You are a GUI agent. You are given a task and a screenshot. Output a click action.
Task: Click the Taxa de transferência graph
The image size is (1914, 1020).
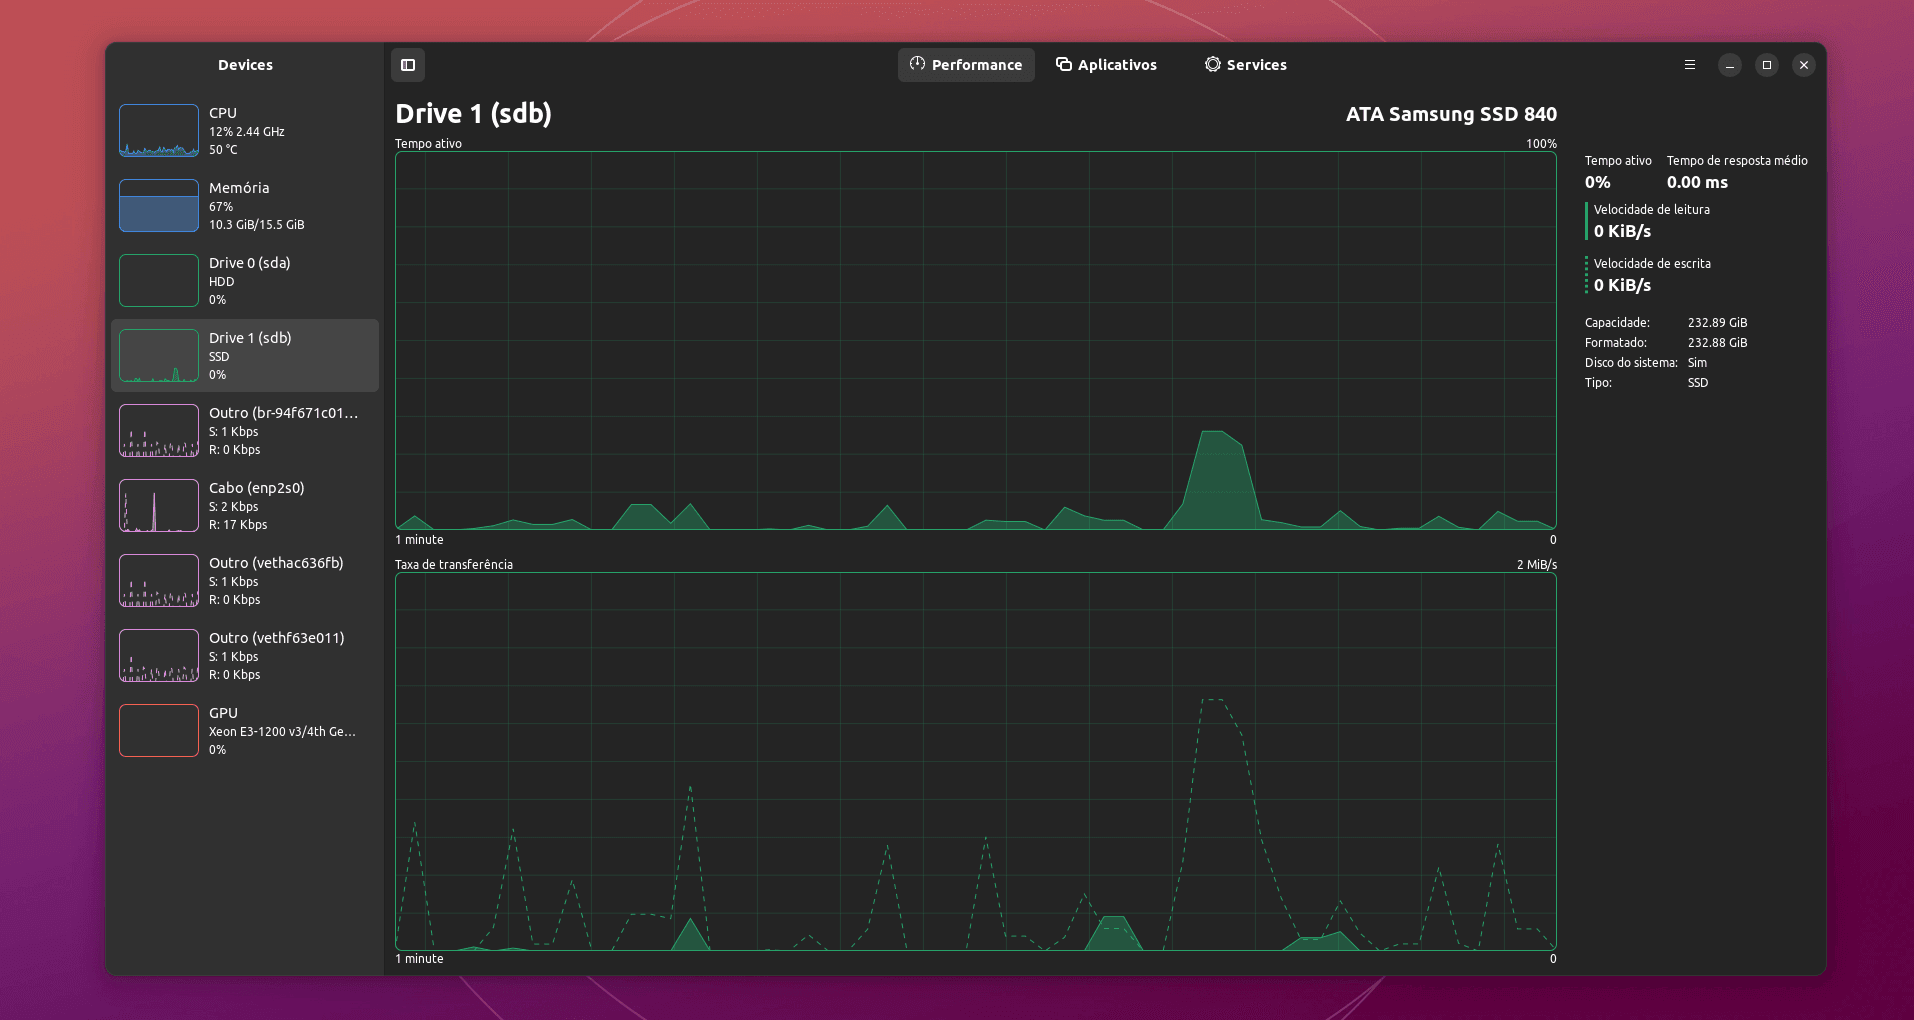[x=975, y=761]
